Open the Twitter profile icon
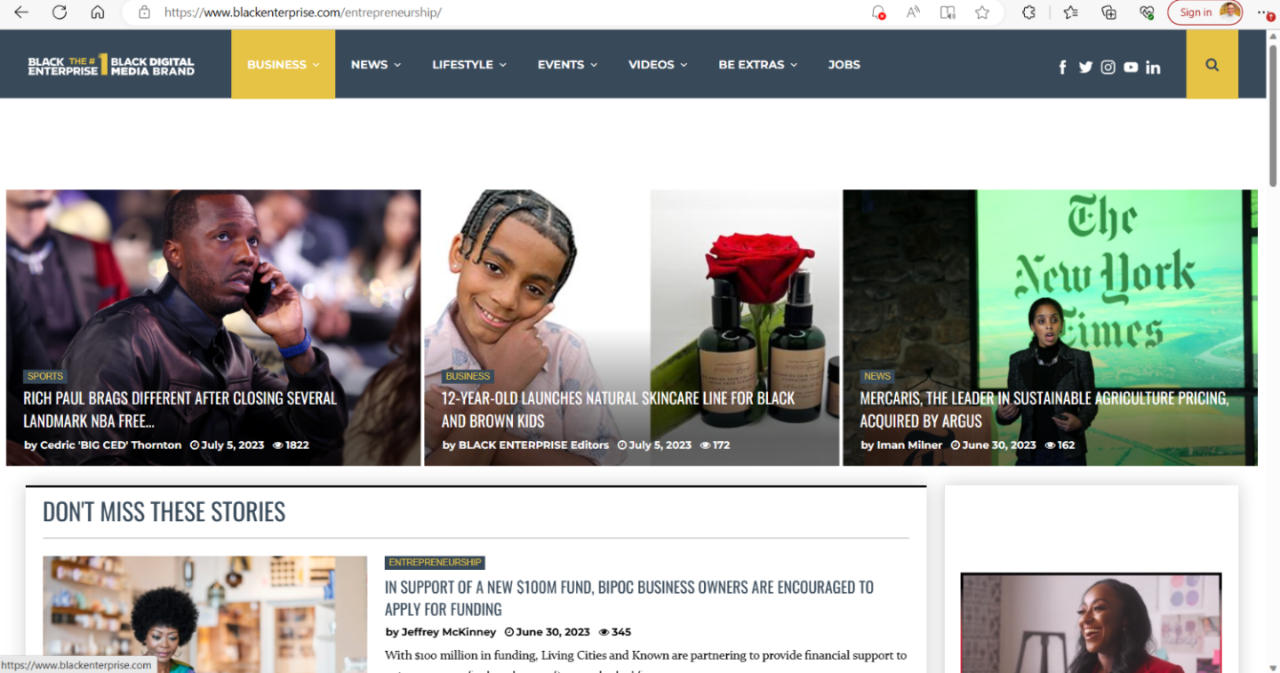1280x673 pixels. click(1085, 67)
